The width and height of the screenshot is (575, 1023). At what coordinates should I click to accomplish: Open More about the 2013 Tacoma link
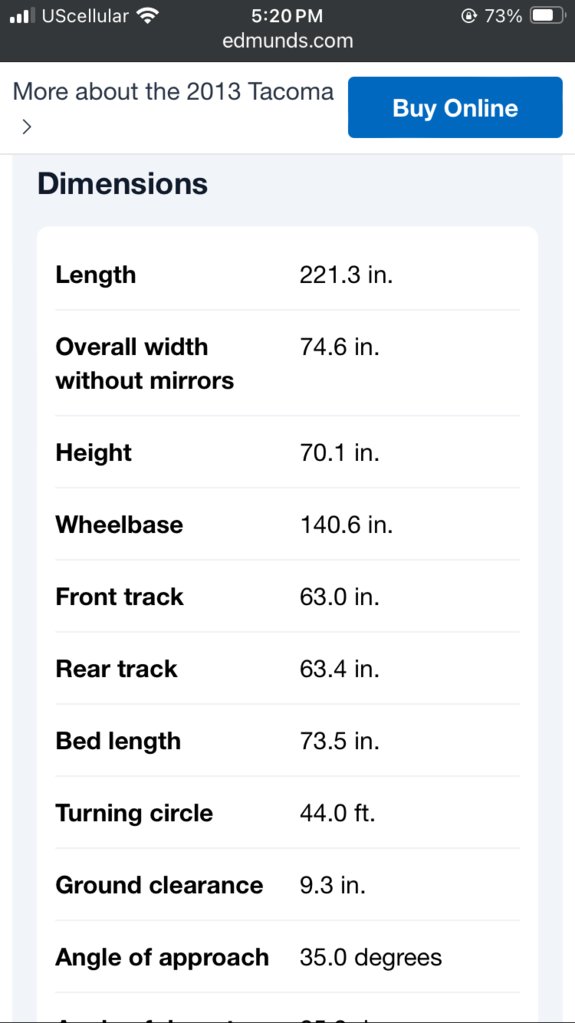(x=173, y=92)
